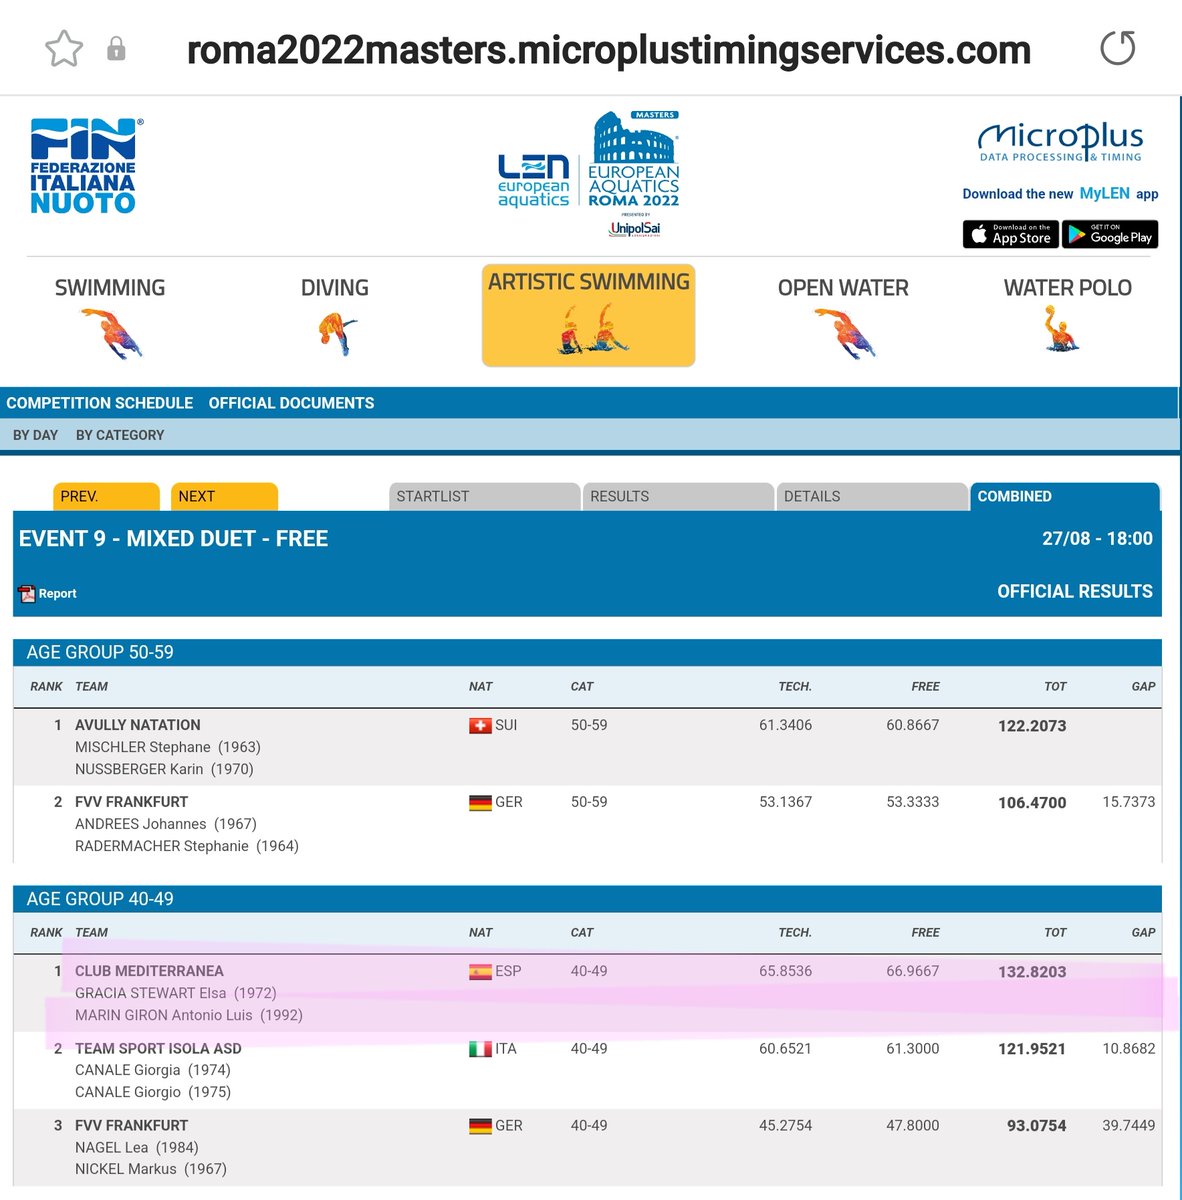
Task: Tap the URL address text
Action: click(608, 49)
